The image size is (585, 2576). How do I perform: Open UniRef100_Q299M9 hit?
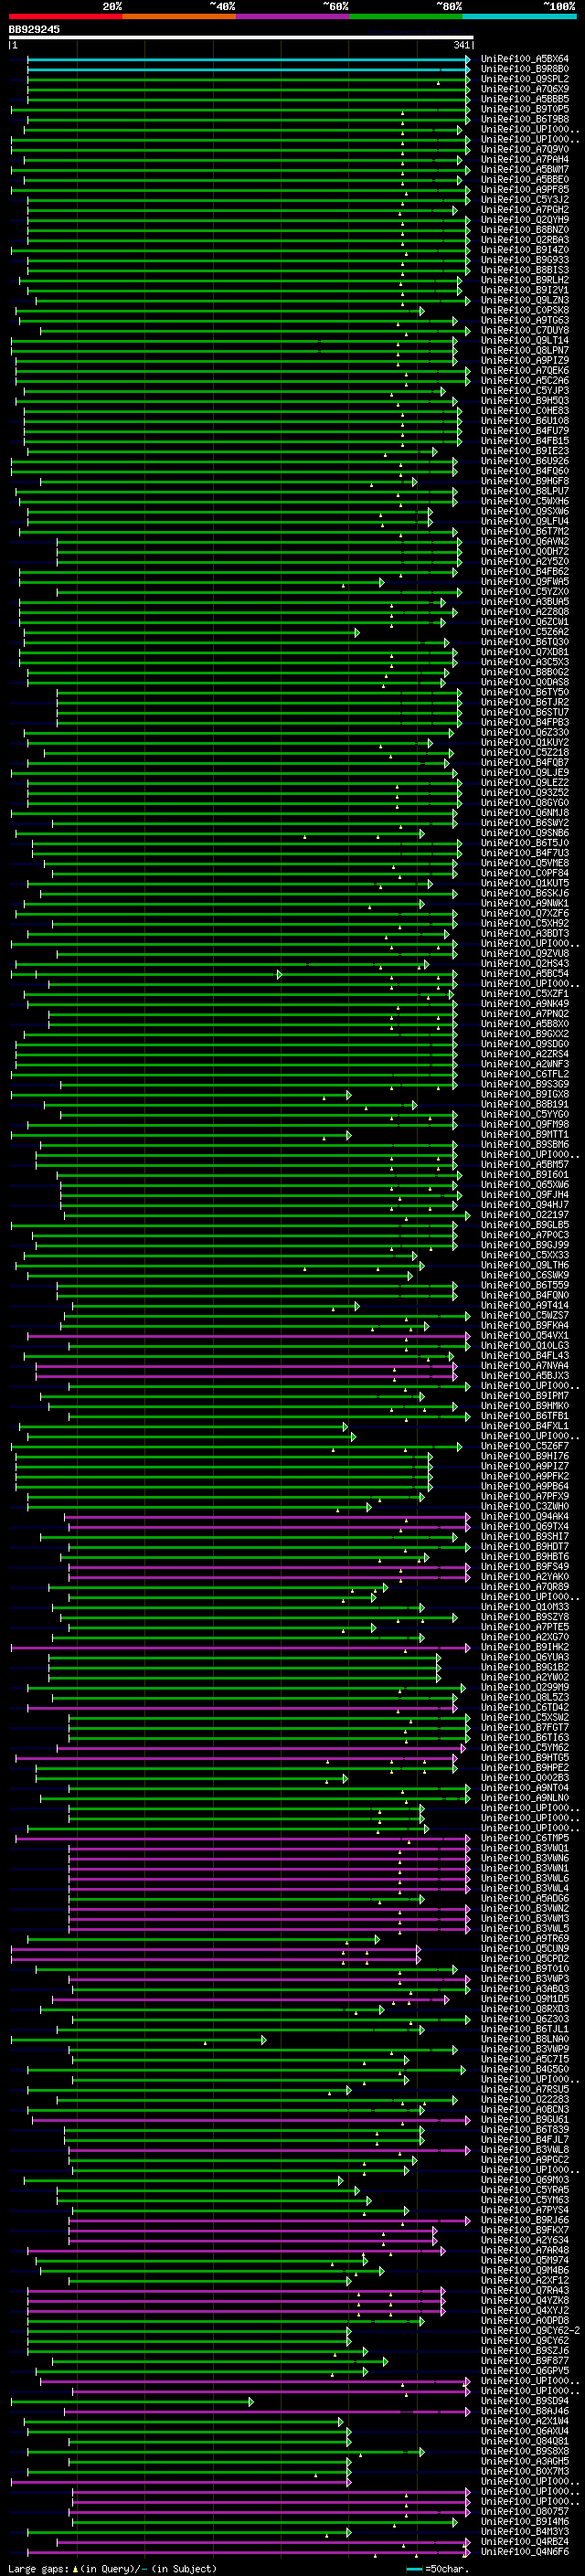(525, 1687)
